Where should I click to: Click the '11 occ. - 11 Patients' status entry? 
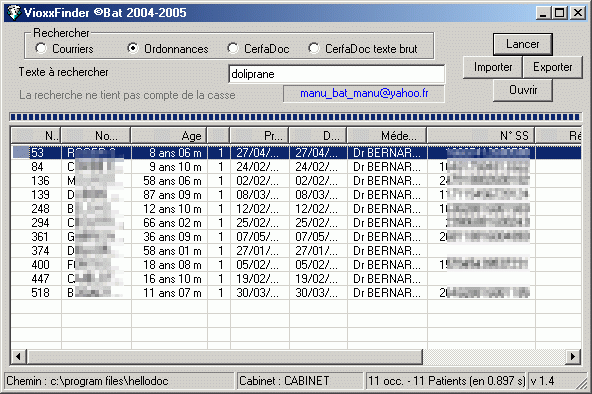click(446, 381)
